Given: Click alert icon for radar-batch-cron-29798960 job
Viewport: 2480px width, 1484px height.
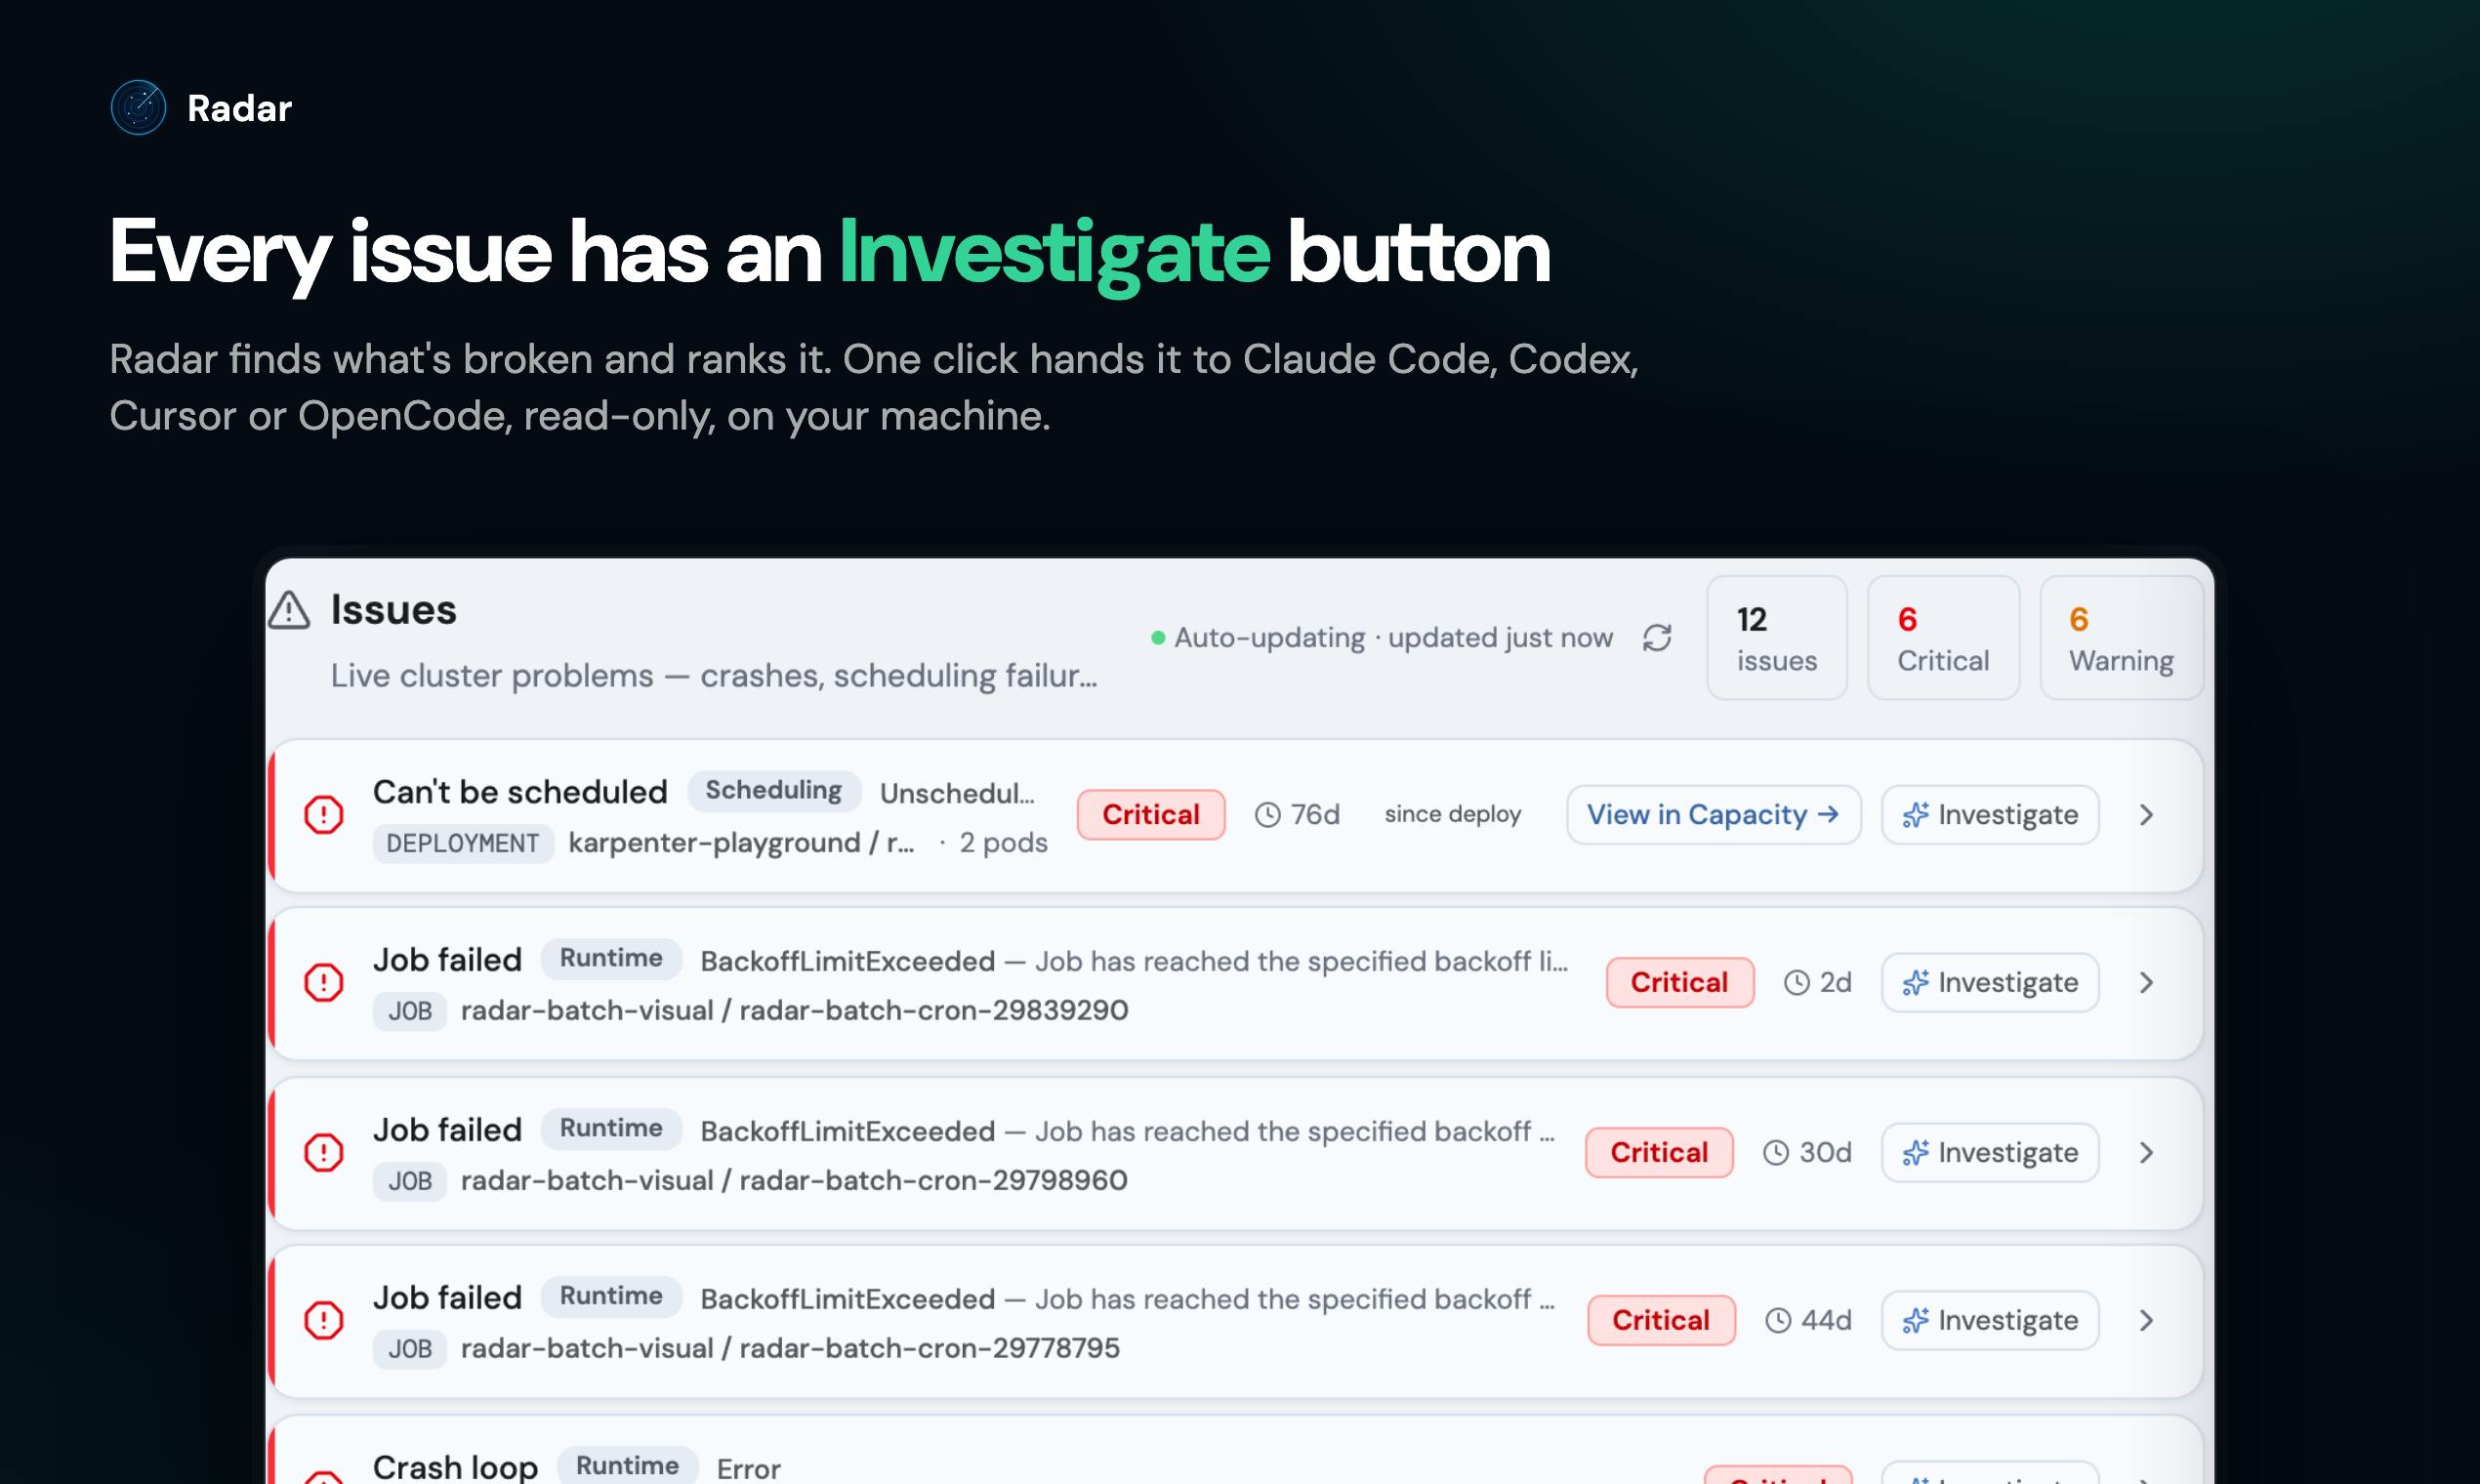Looking at the screenshot, I should 324,1152.
